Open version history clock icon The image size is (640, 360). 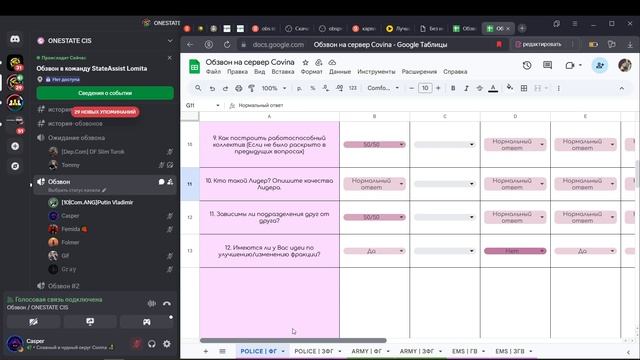pos(527,65)
